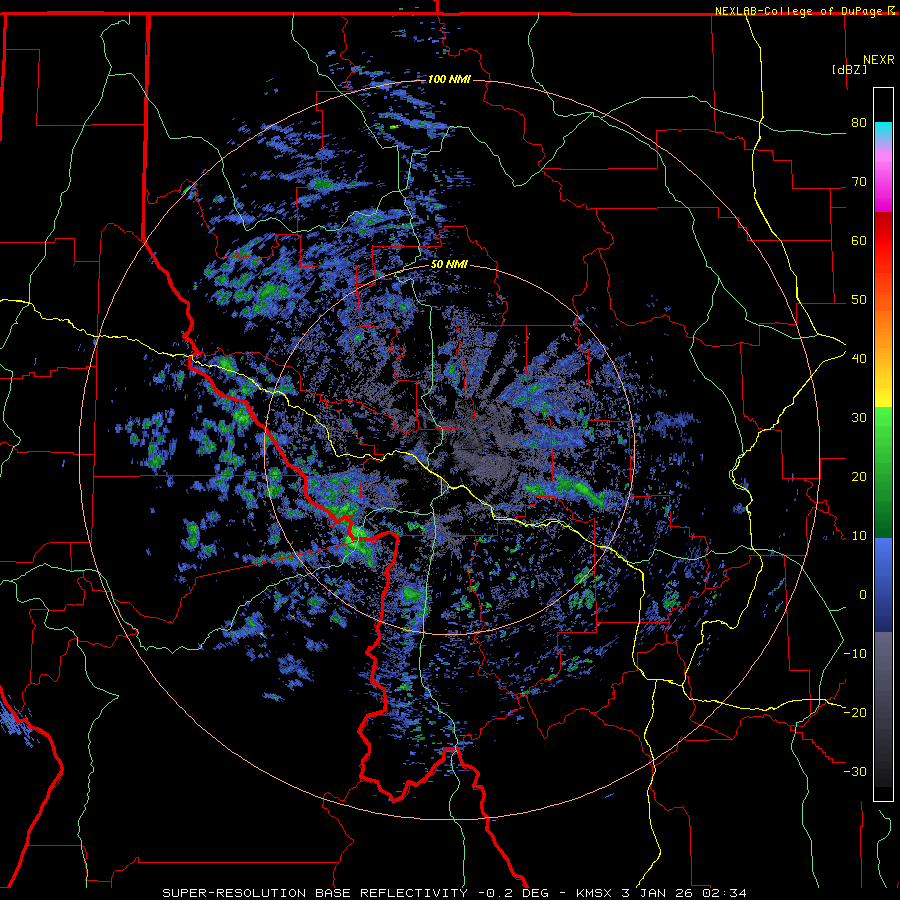Click the 100 NMI range ring label
The height and width of the screenshot is (900, 900).
click(449, 79)
